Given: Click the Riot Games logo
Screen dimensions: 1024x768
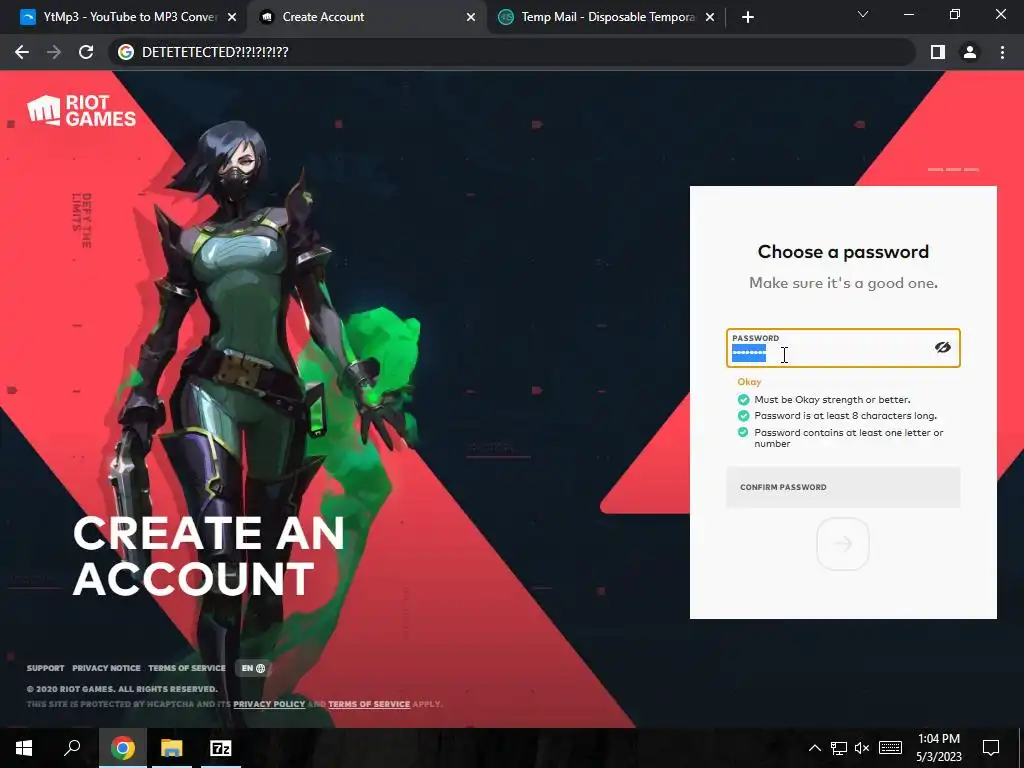Looking at the screenshot, I should pyautogui.click(x=82, y=110).
